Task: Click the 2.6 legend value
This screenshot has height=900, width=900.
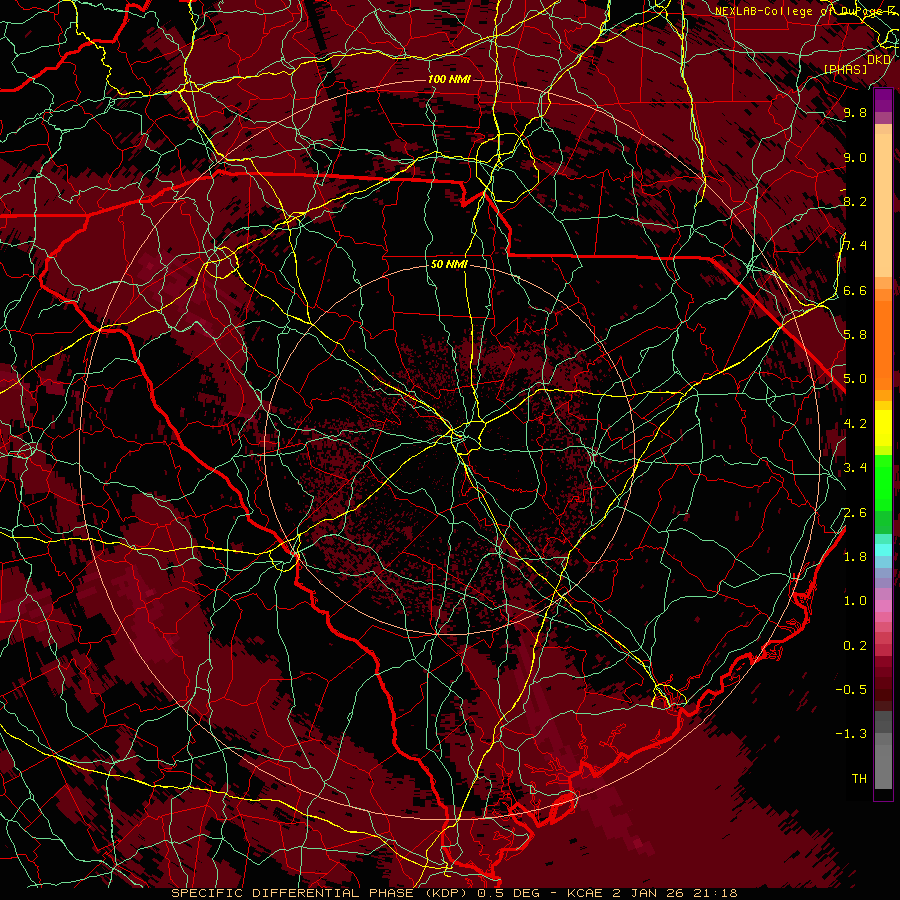Action: [855, 513]
